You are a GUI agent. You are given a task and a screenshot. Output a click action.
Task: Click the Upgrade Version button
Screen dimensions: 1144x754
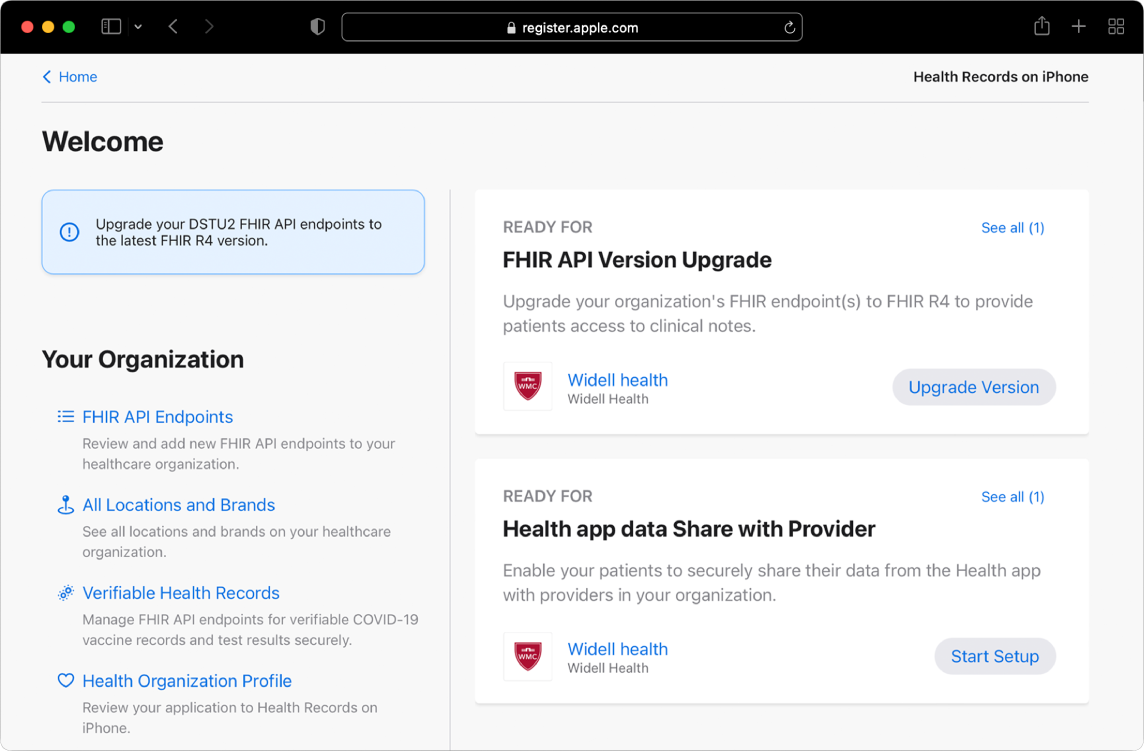[x=973, y=387]
